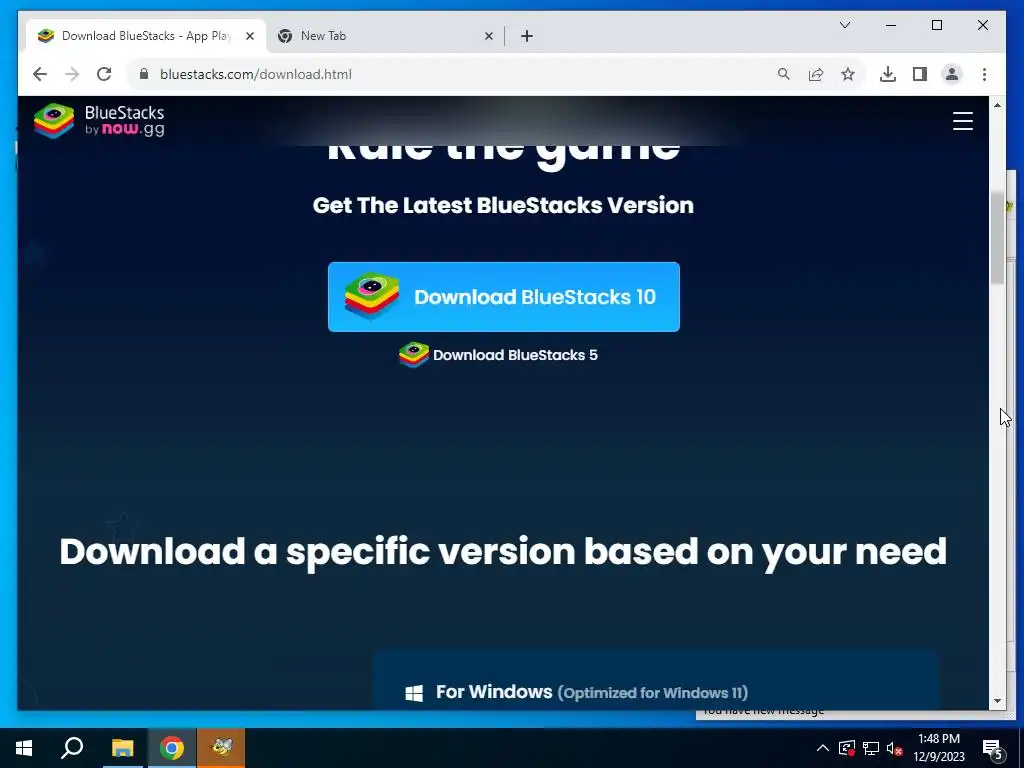
Task: Click the page scrollbar down arrow
Action: [x=997, y=701]
